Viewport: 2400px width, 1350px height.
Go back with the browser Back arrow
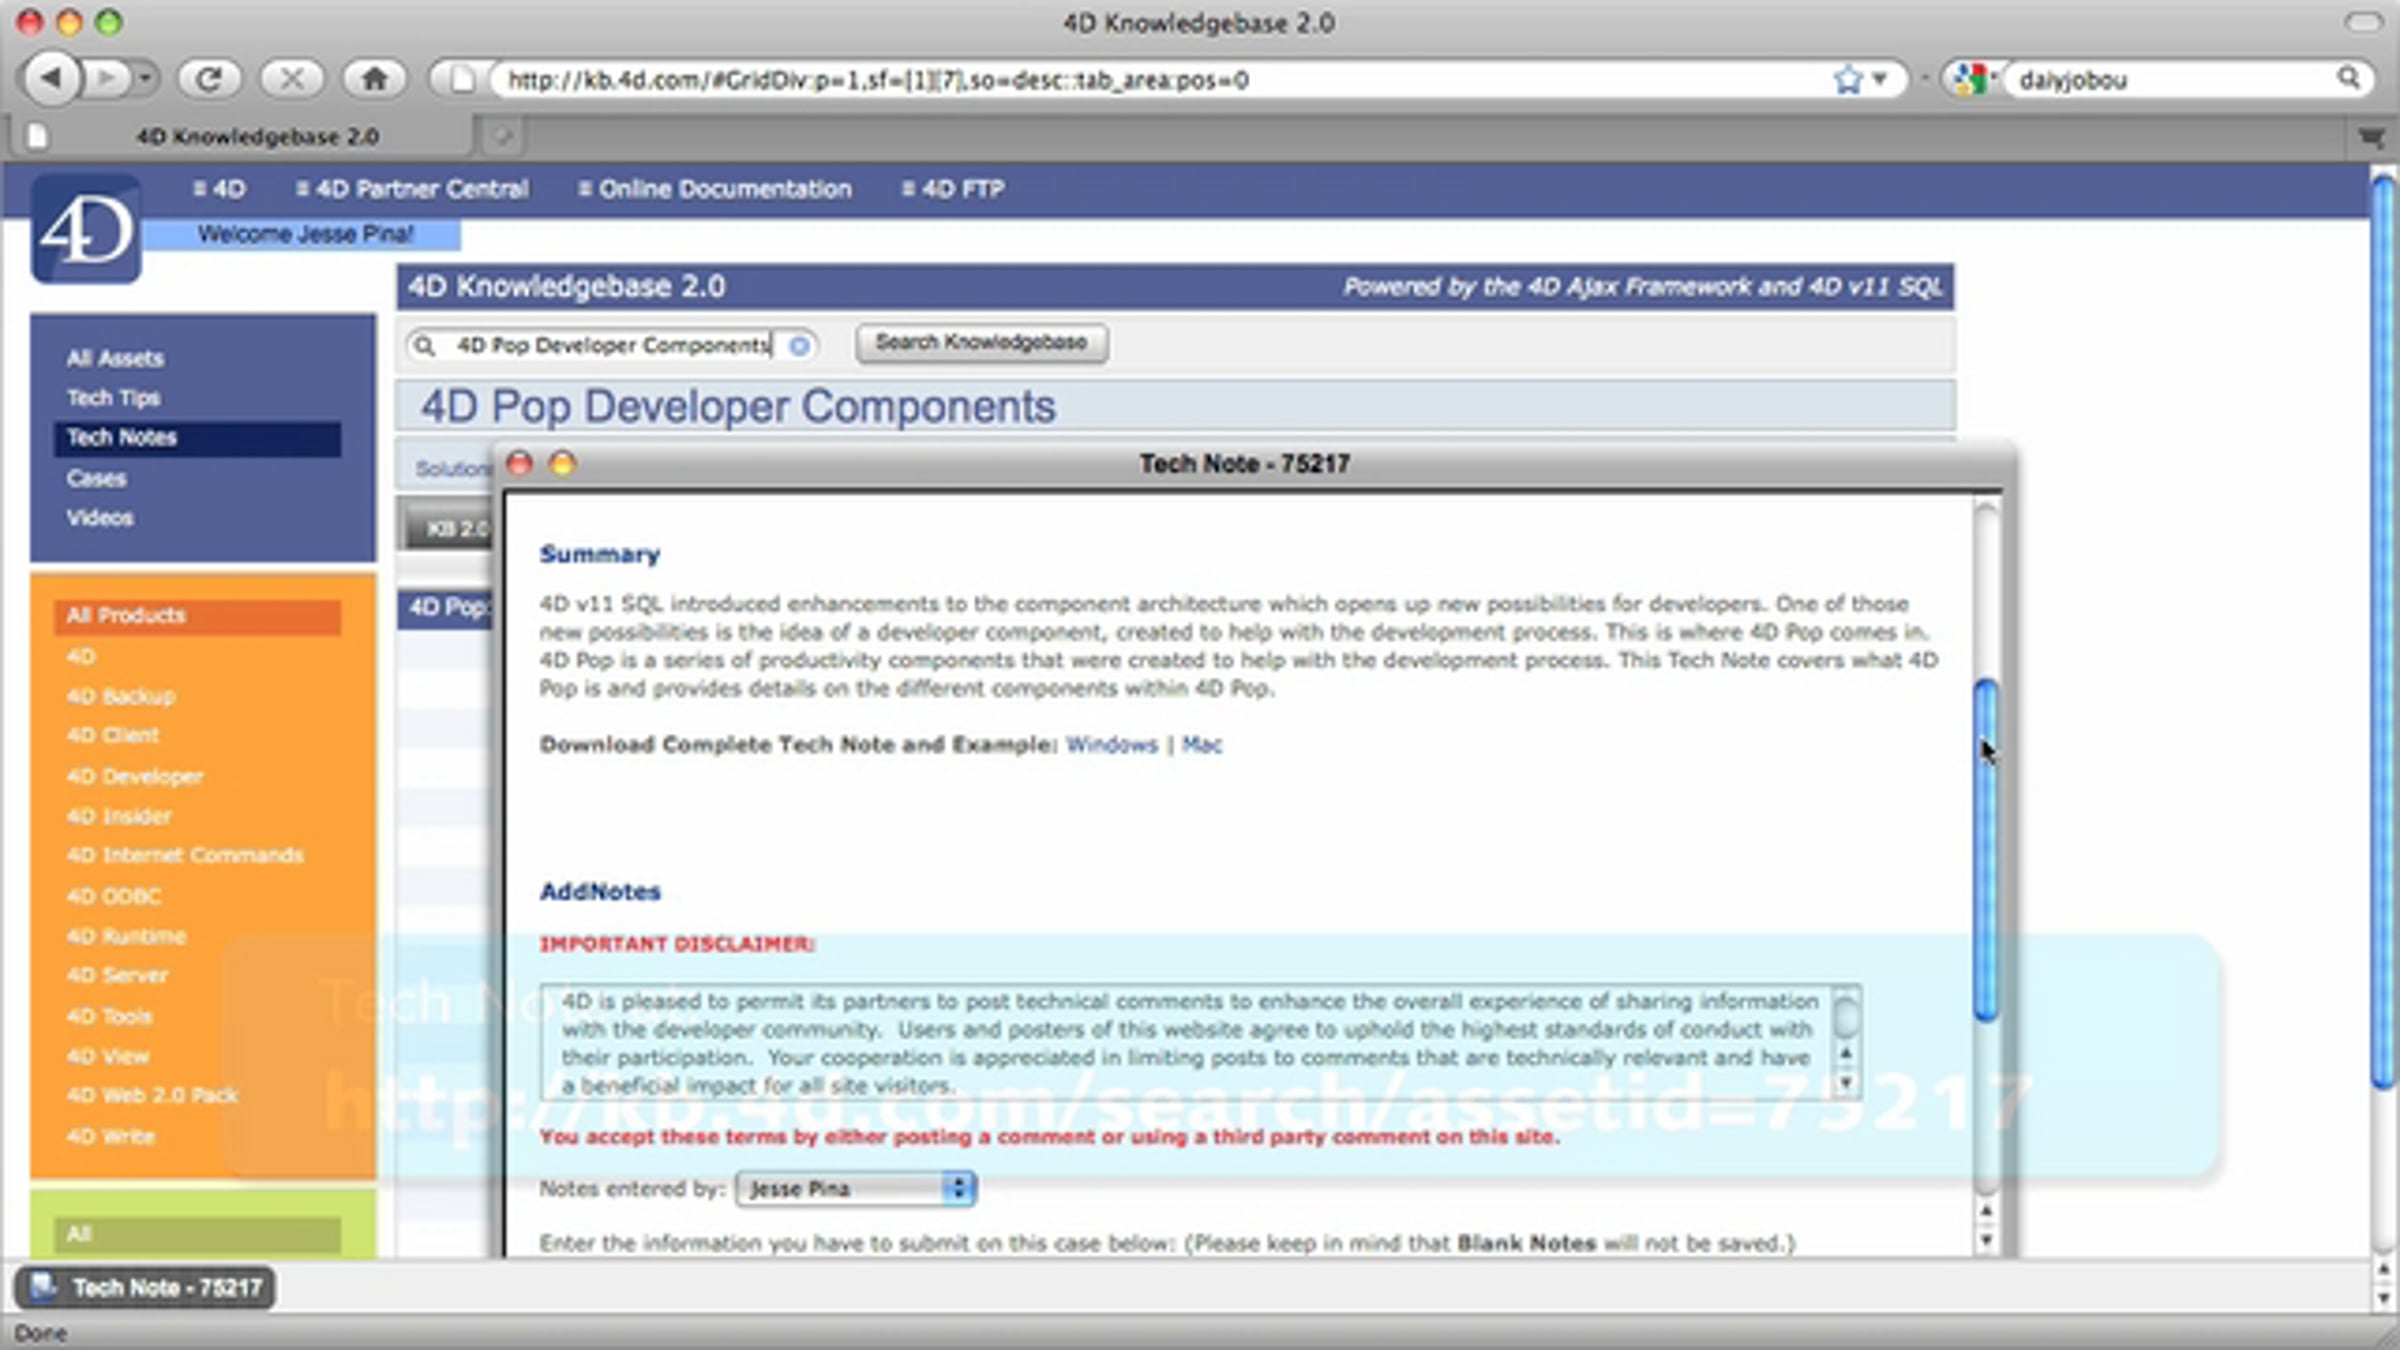52,78
